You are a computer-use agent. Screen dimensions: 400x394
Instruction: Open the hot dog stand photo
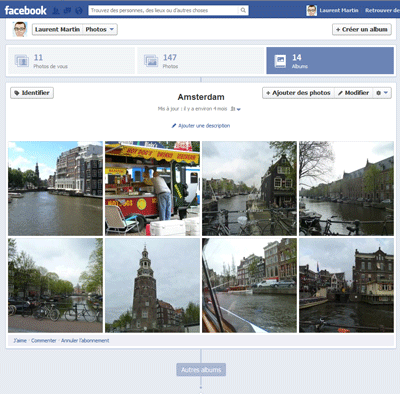152,188
